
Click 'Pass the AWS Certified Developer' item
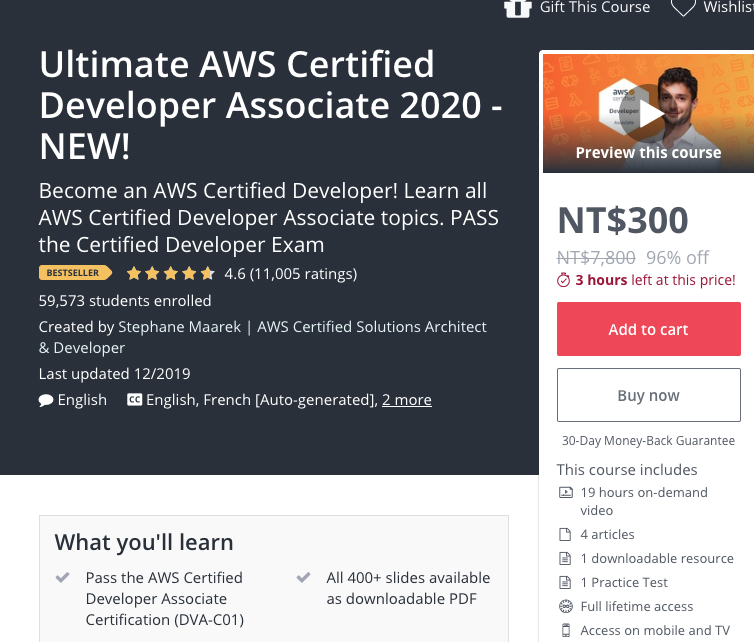(x=164, y=598)
